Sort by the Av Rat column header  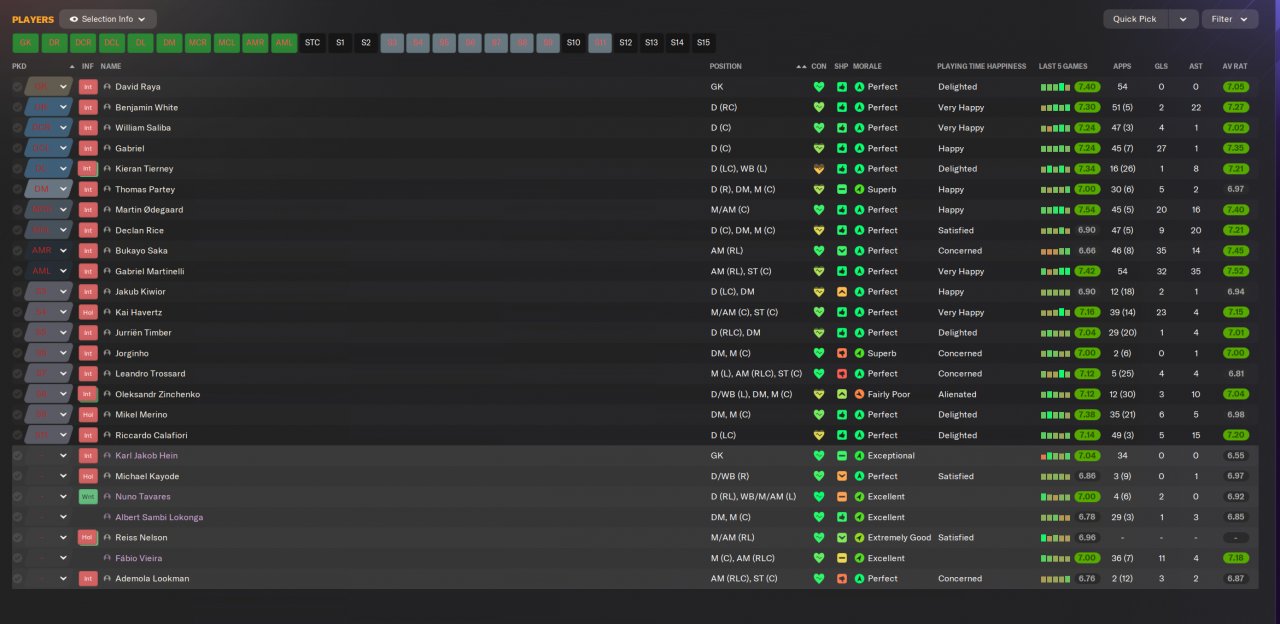pos(1235,66)
